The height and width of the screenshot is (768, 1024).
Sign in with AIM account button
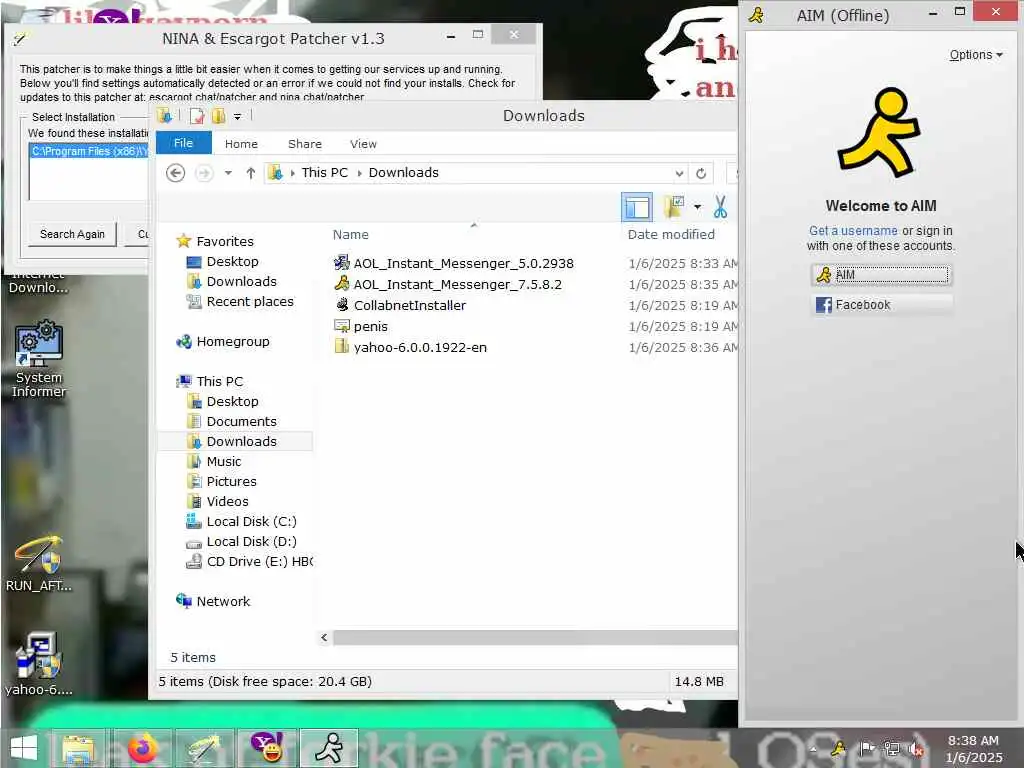pos(881,275)
